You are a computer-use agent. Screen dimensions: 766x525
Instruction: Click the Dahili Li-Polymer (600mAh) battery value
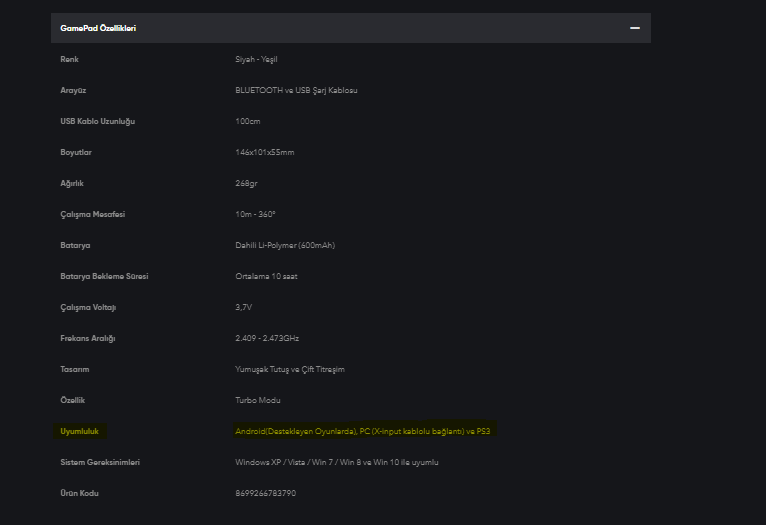pos(285,246)
